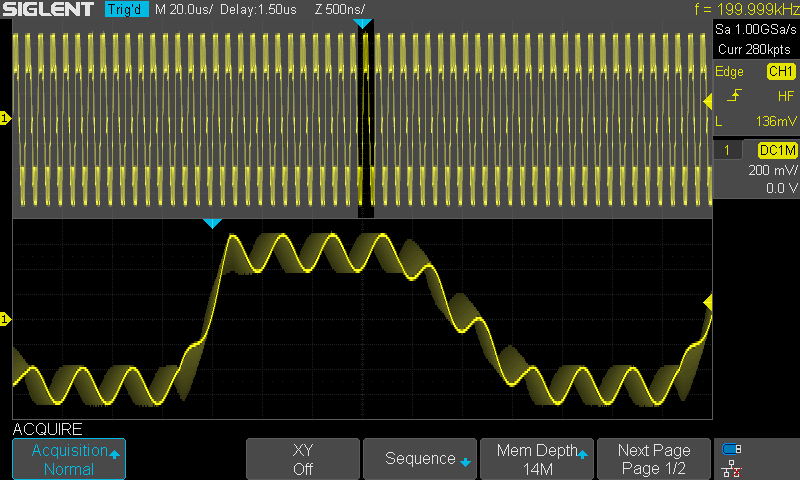This screenshot has width=800, height=480.
Task: Click the SIGLENT logo
Action: [x=50, y=9]
